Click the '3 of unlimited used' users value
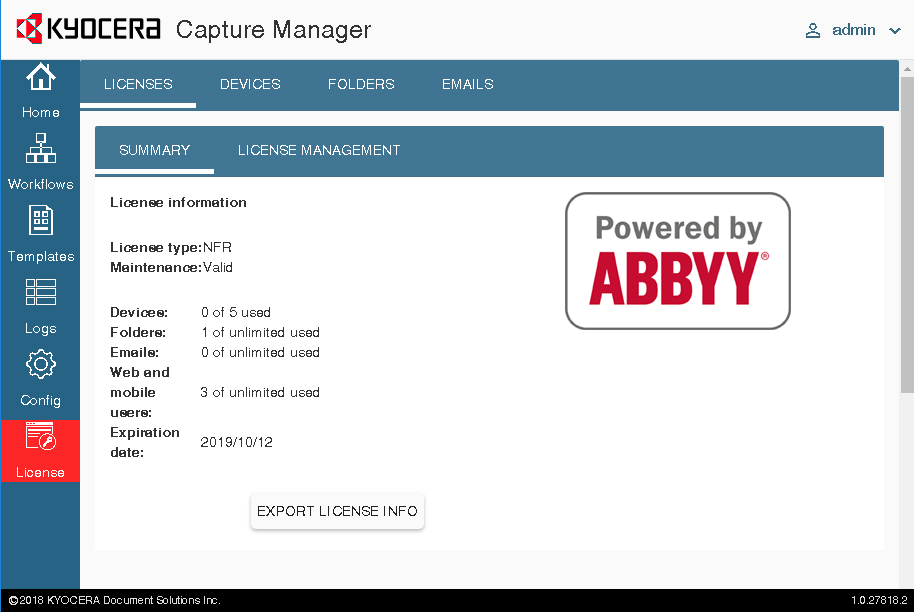Image resolution: width=914 pixels, height=612 pixels. [260, 392]
